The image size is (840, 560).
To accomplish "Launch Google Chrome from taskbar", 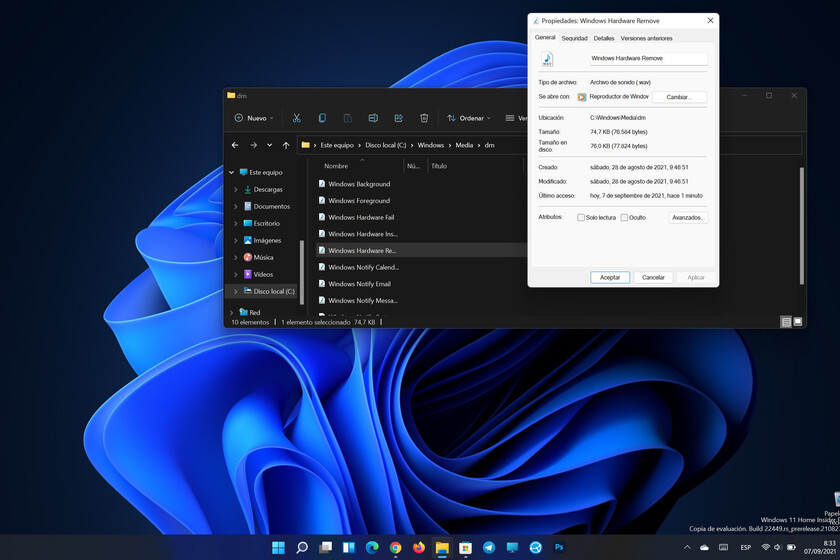I will click(x=395, y=547).
